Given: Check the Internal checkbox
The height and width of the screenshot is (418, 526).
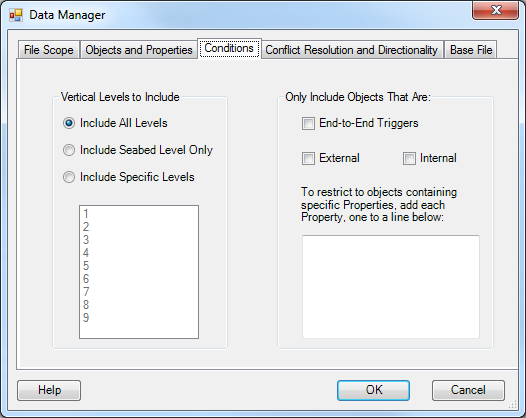Looking at the screenshot, I should 409,158.
